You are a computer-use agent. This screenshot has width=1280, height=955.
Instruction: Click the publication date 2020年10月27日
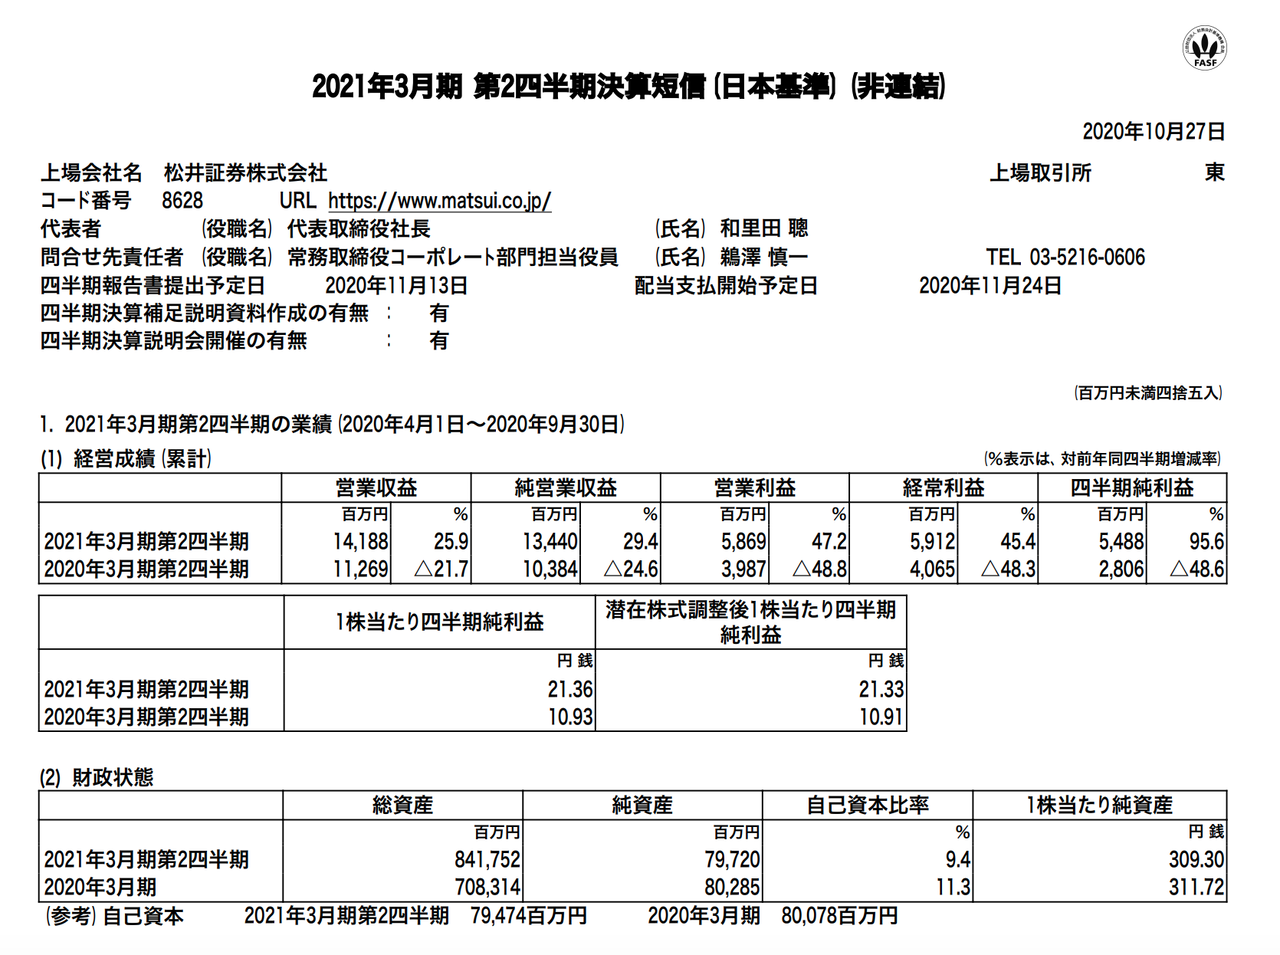pos(1153,132)
